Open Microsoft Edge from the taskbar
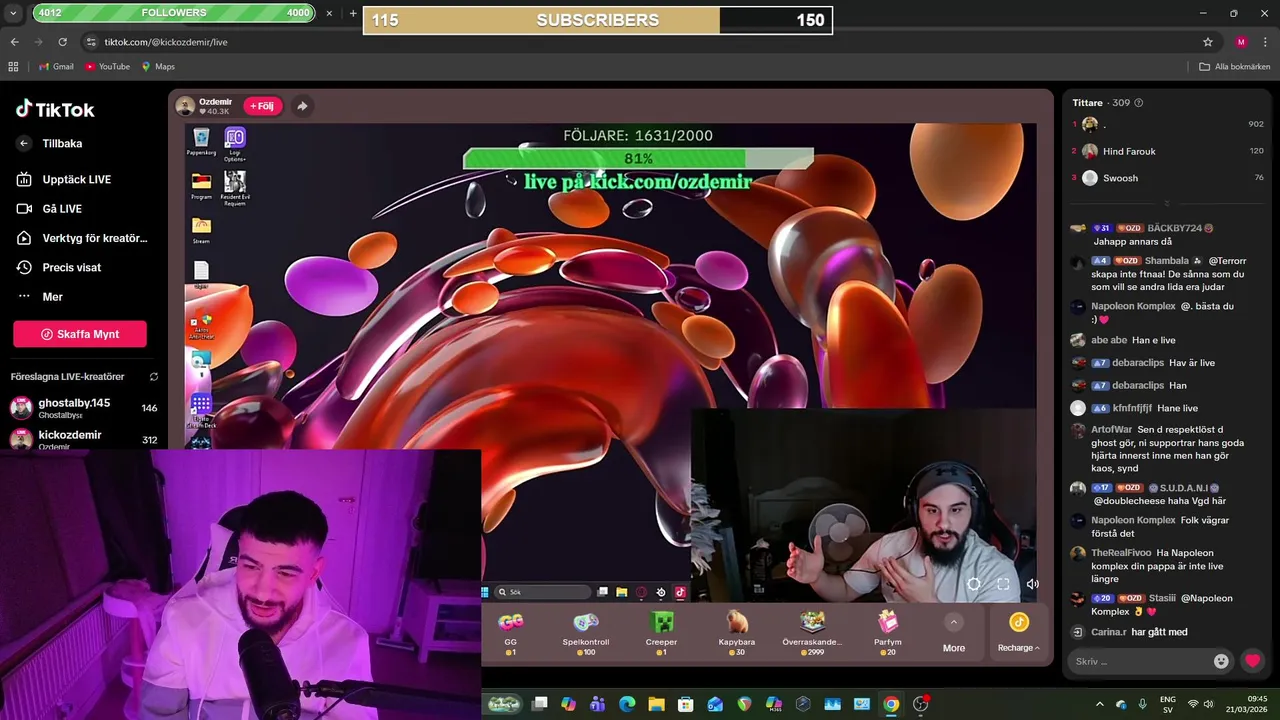 (x=627, y=704)
